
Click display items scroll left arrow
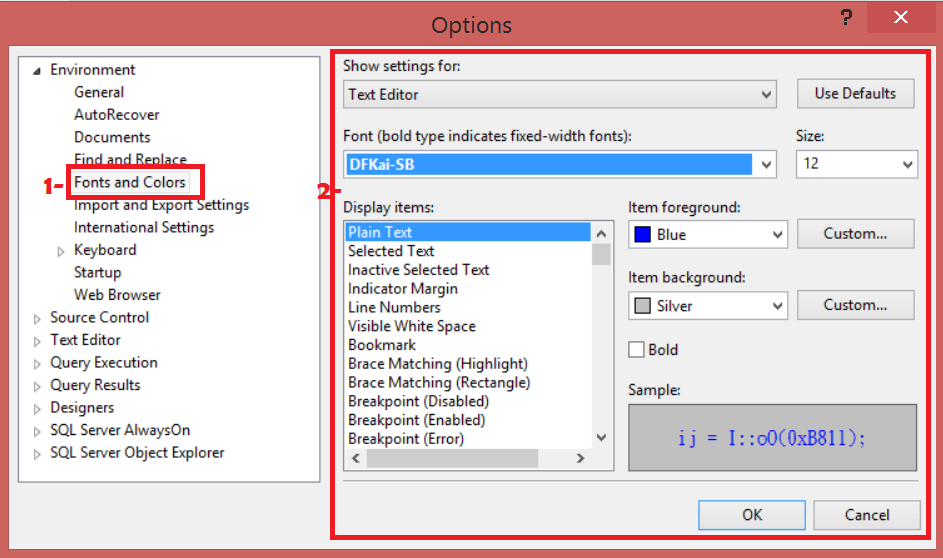(x=356, y=458)
